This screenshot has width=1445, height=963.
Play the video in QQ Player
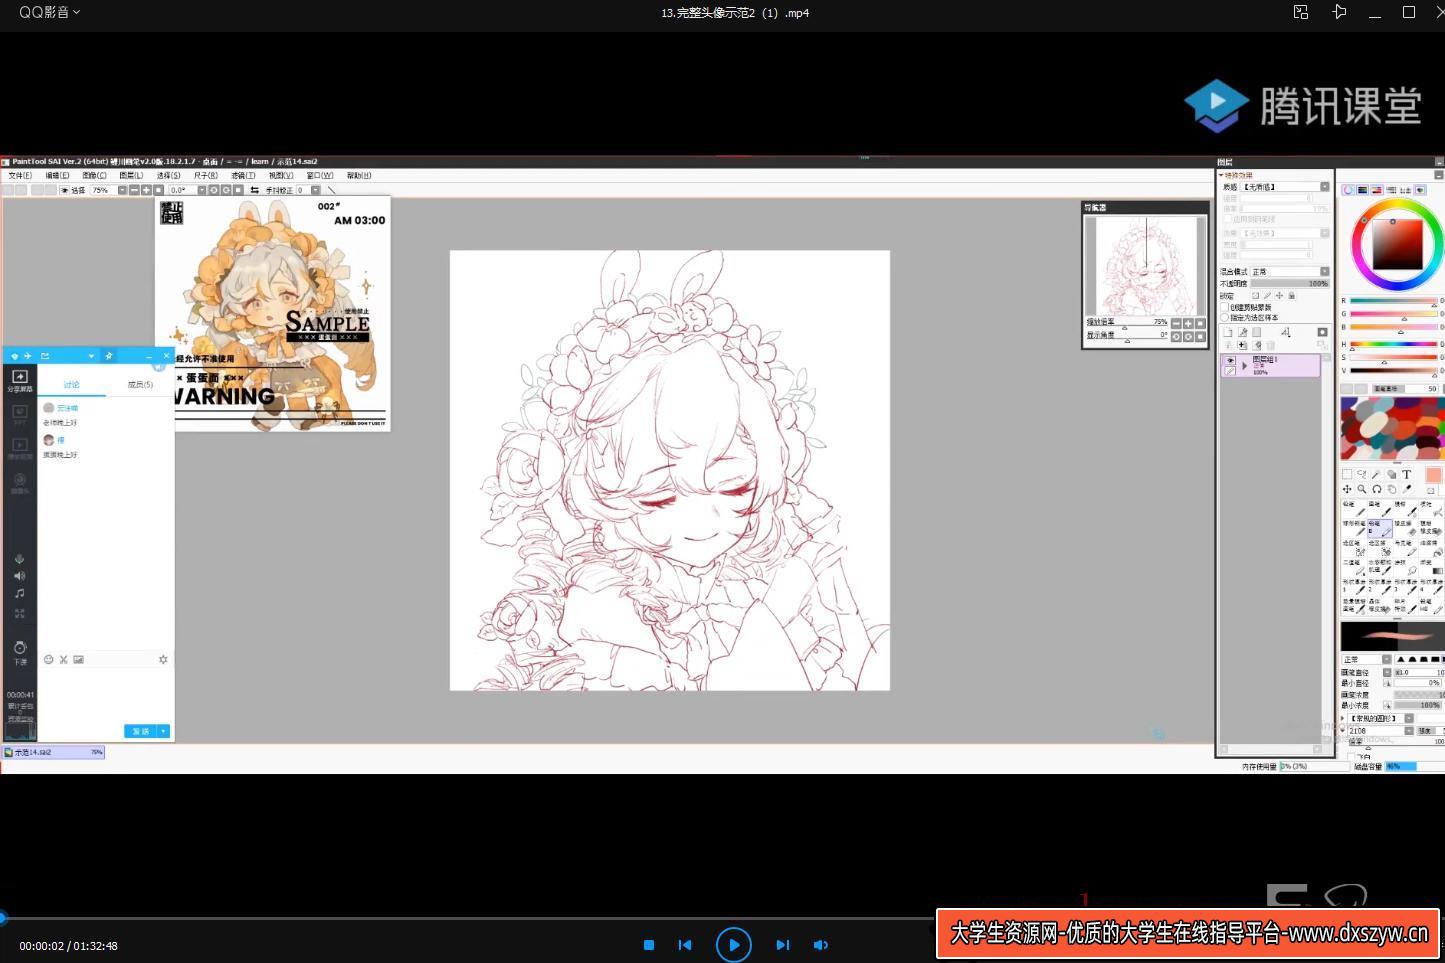point(733,944)
